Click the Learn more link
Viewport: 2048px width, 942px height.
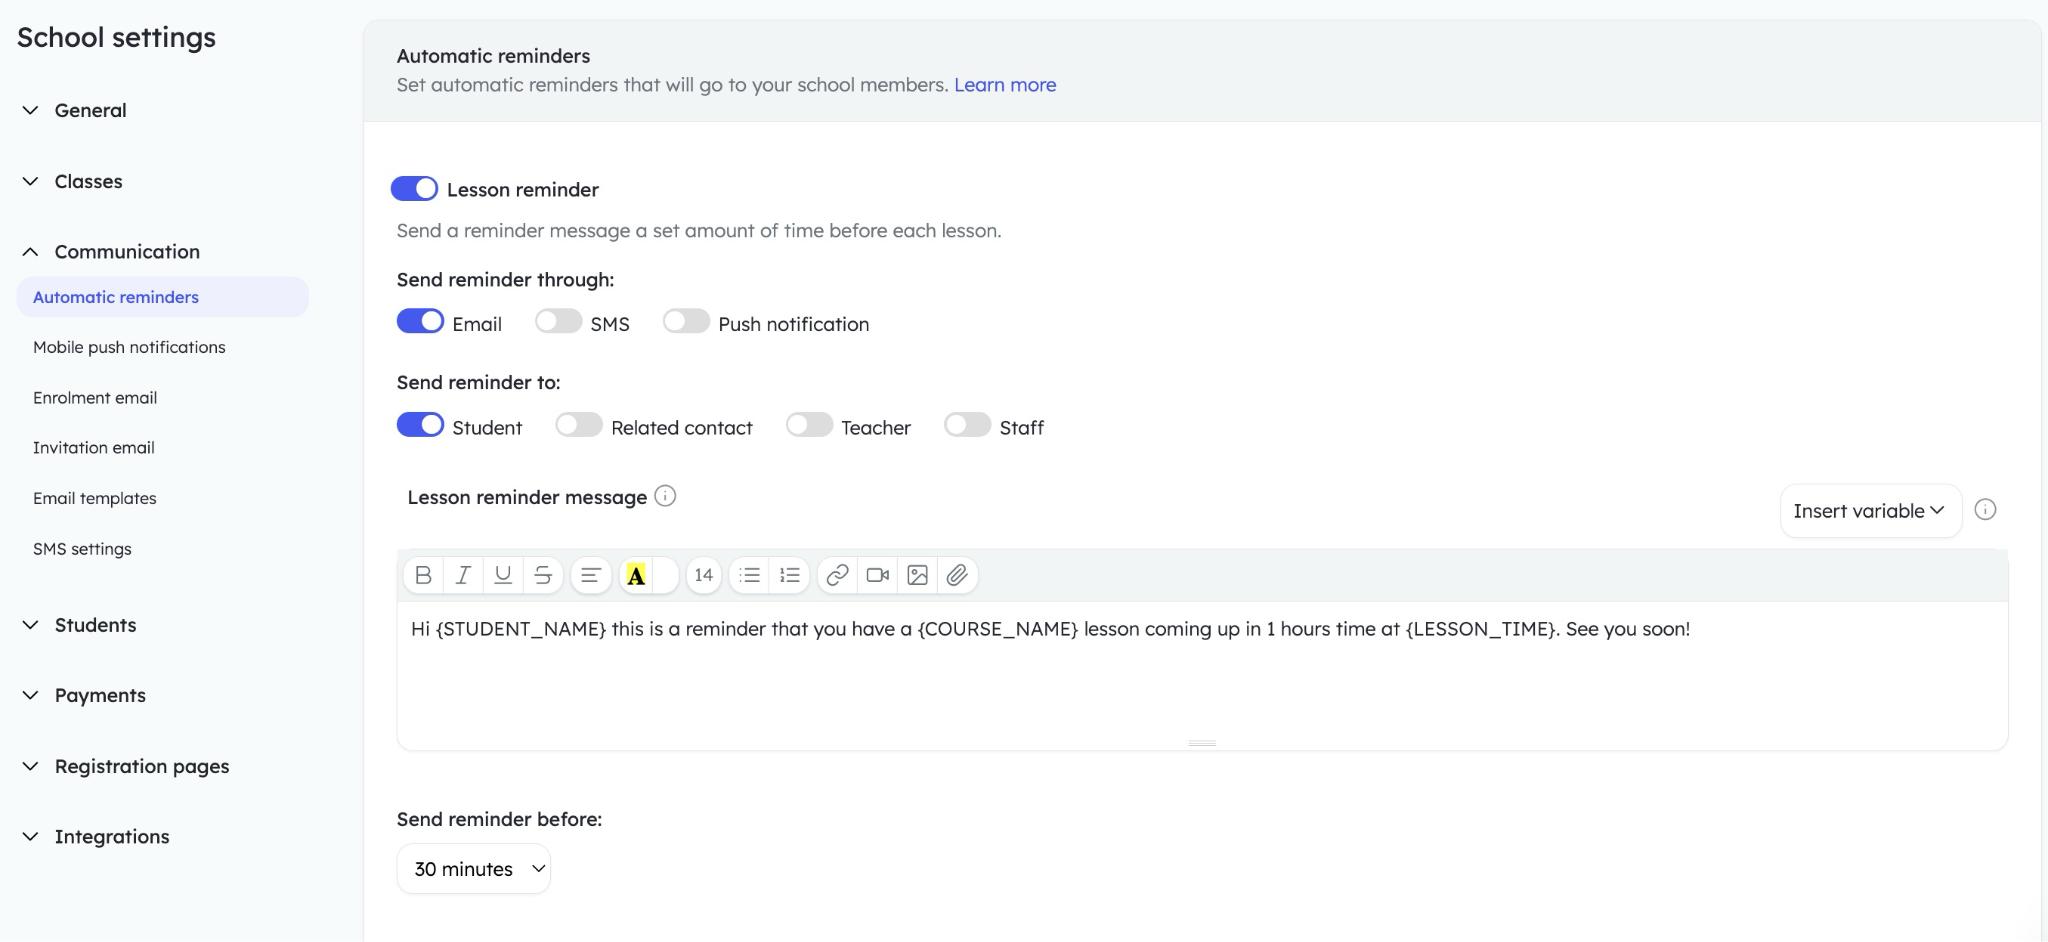[1004, 85]
